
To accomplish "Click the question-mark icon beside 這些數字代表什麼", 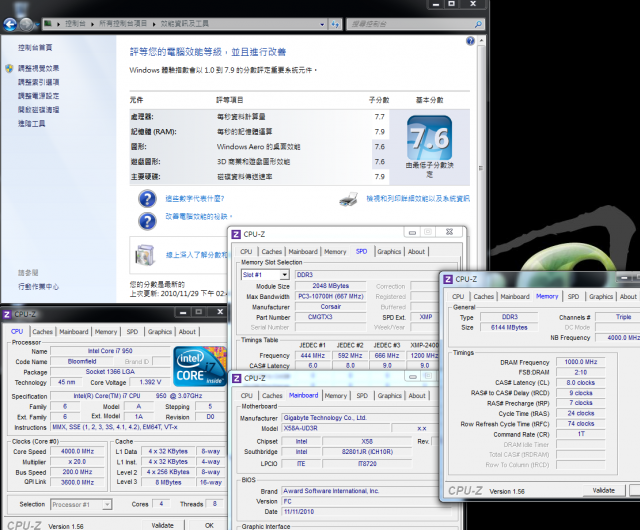I will (x=147, y=199).
